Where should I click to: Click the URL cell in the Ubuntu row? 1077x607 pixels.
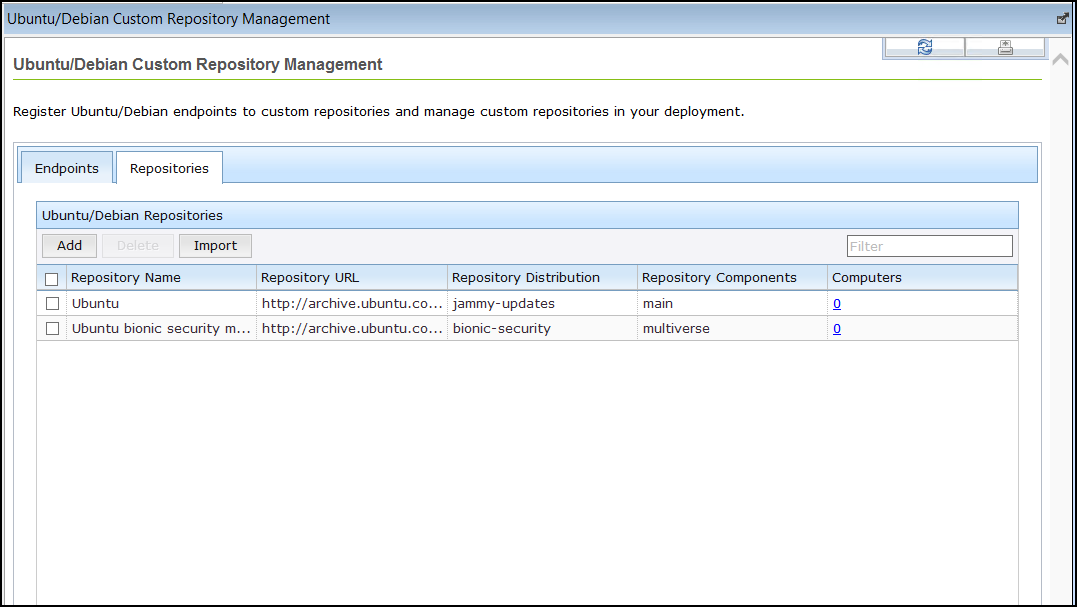pyautogui.click(x=352, y=304)
